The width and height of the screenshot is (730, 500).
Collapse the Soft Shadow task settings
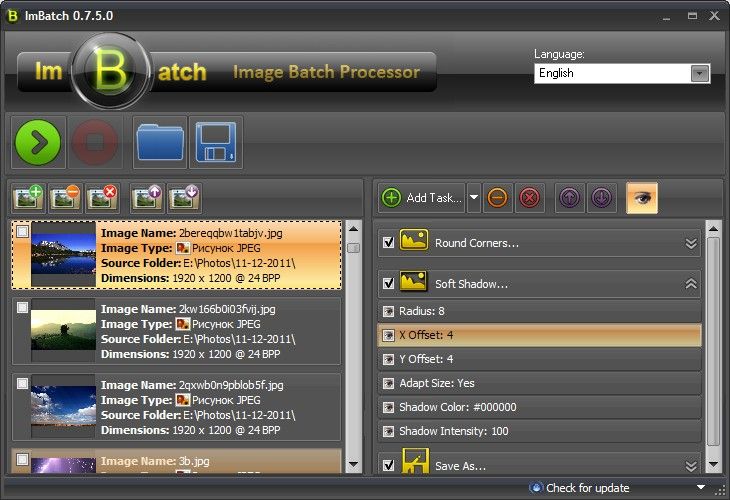tap(690, 284)
